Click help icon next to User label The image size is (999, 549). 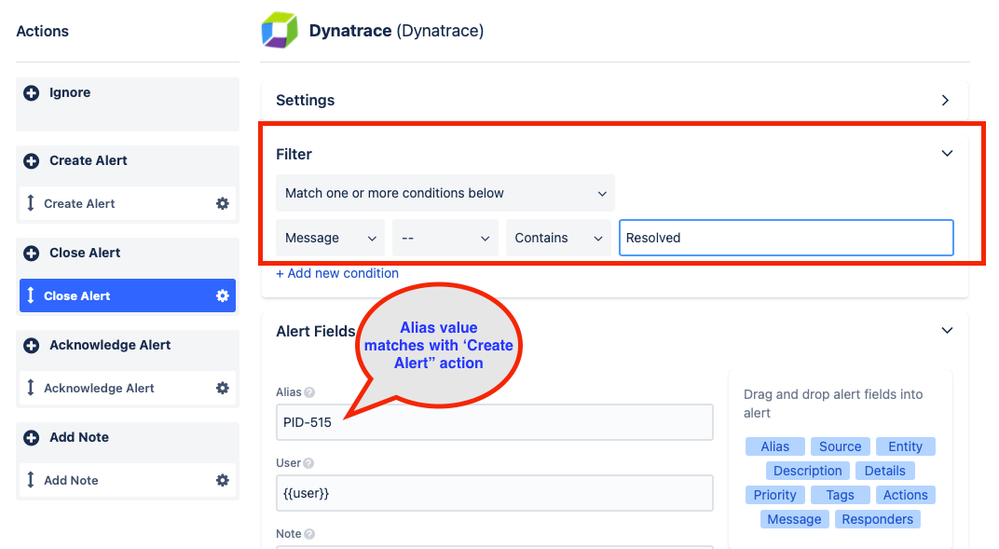click(308, 464)
